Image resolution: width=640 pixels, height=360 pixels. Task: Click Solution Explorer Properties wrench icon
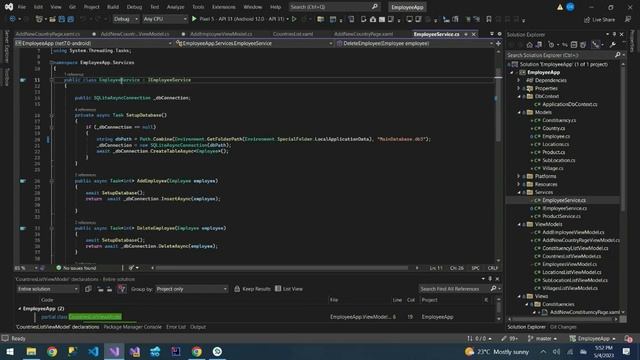[x=613, y=45]
